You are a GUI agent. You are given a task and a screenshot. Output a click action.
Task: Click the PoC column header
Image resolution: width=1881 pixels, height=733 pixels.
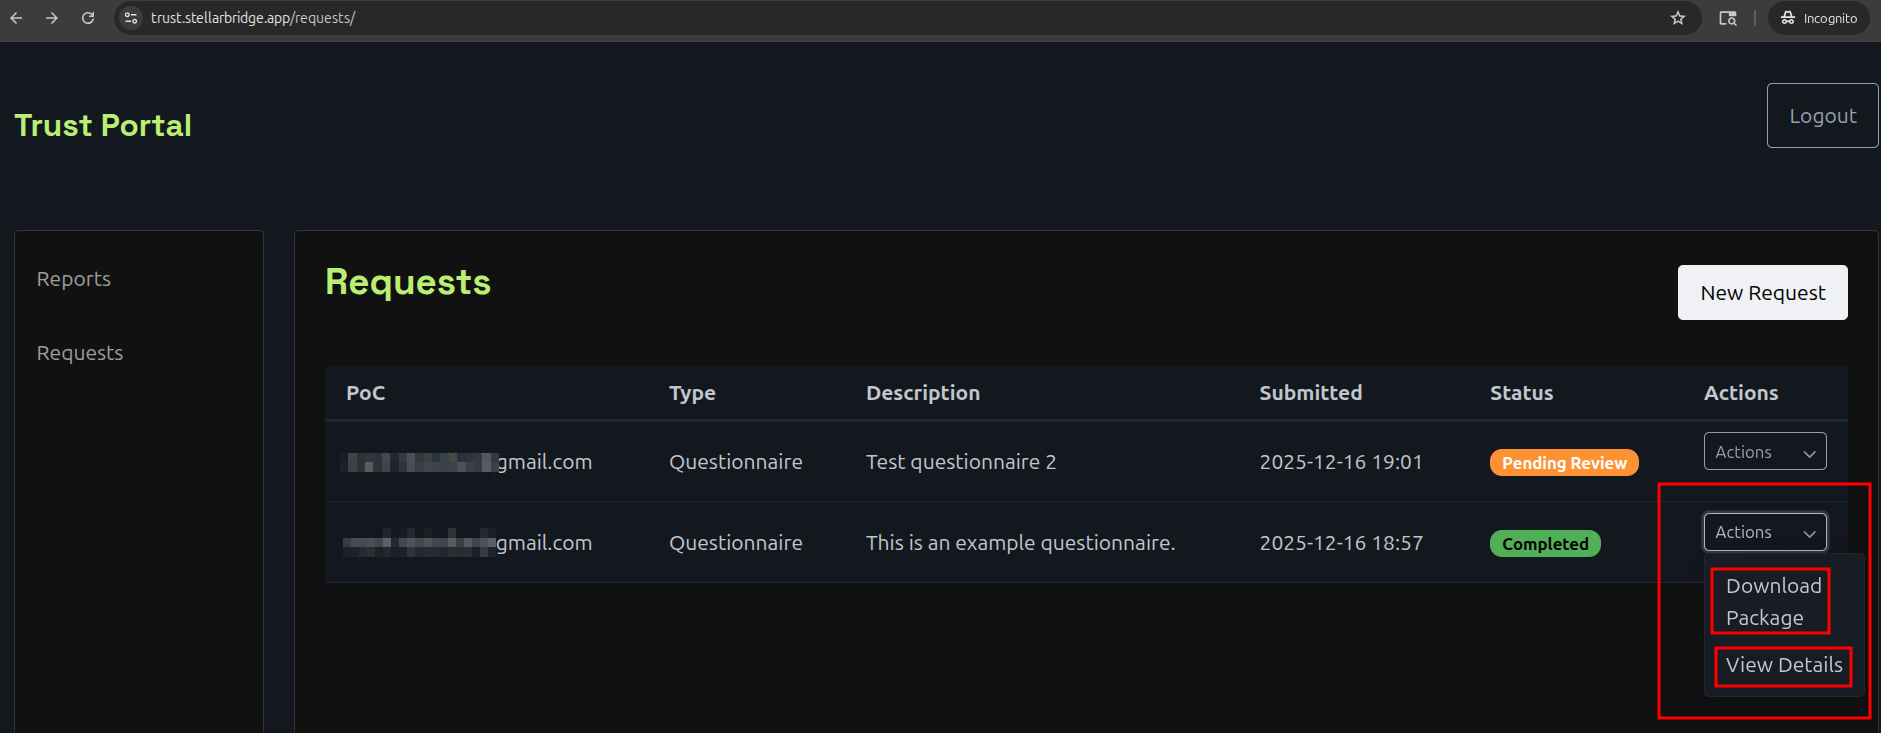[x=366, y=393]
